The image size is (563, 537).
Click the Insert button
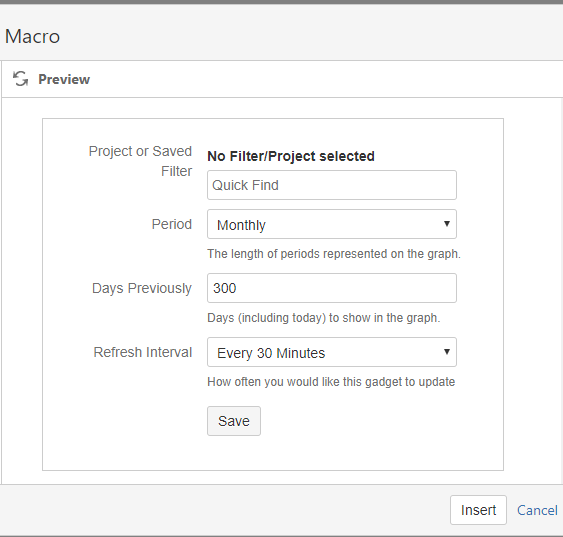click(x=478, y=510)
